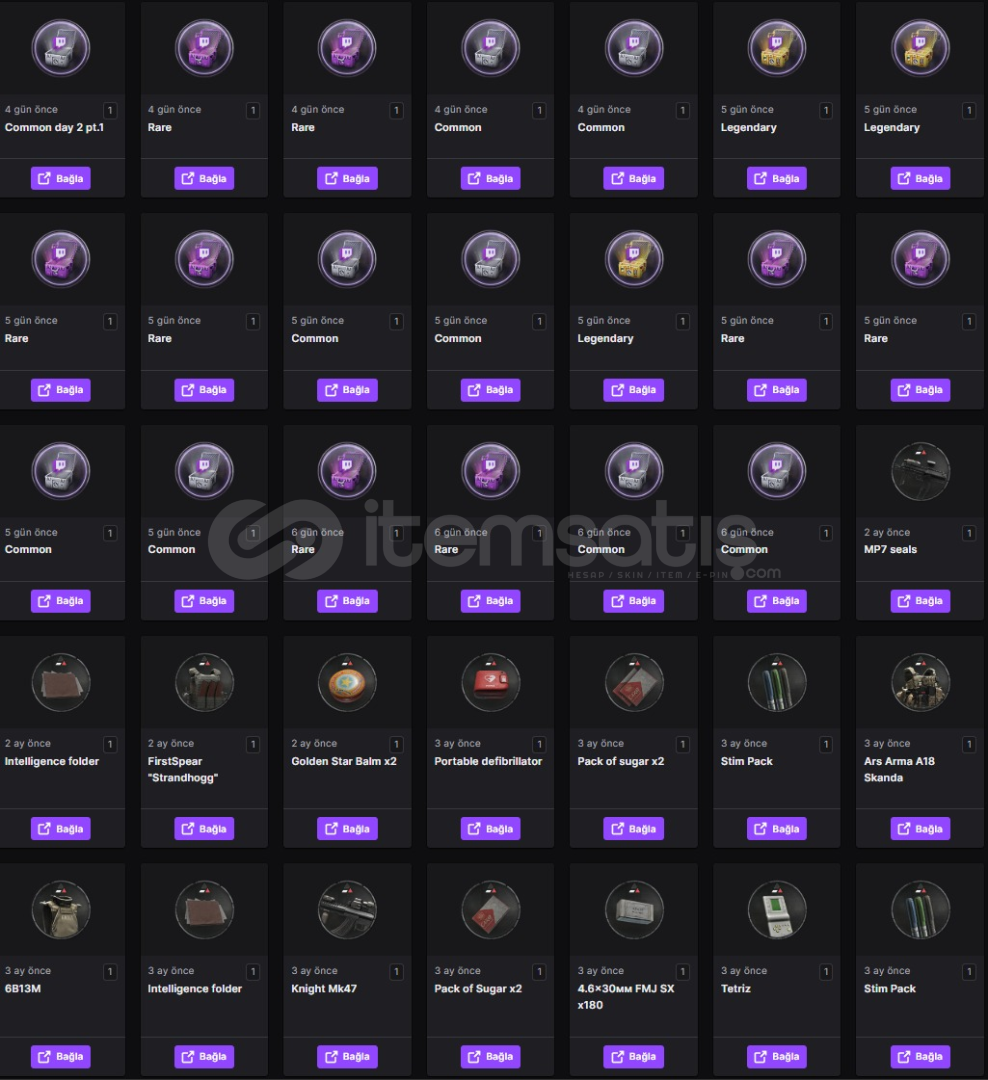
Task: Click Bağla button for Tetriz
Action: [x=776, y=1057]
